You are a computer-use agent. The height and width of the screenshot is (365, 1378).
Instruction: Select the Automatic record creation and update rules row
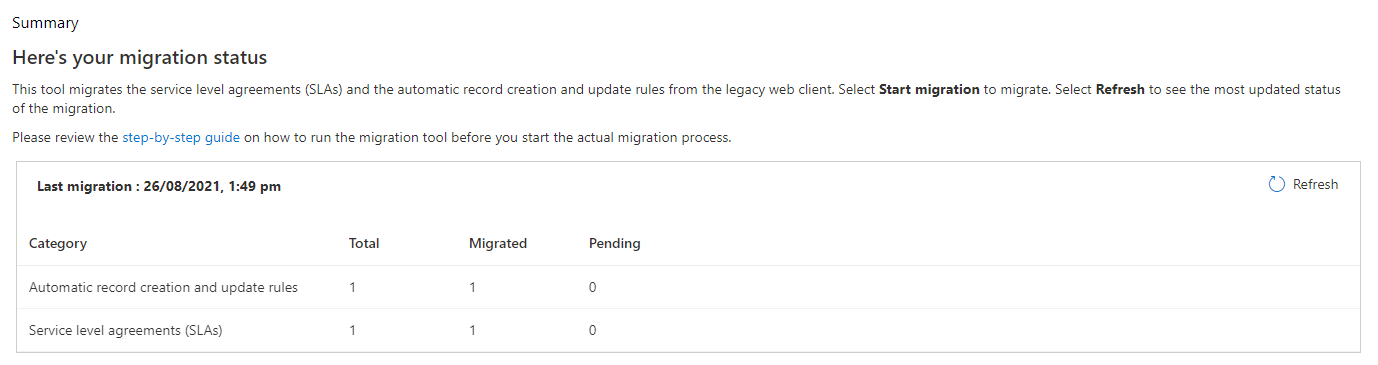pyautogui.click(x=688, y=287)
